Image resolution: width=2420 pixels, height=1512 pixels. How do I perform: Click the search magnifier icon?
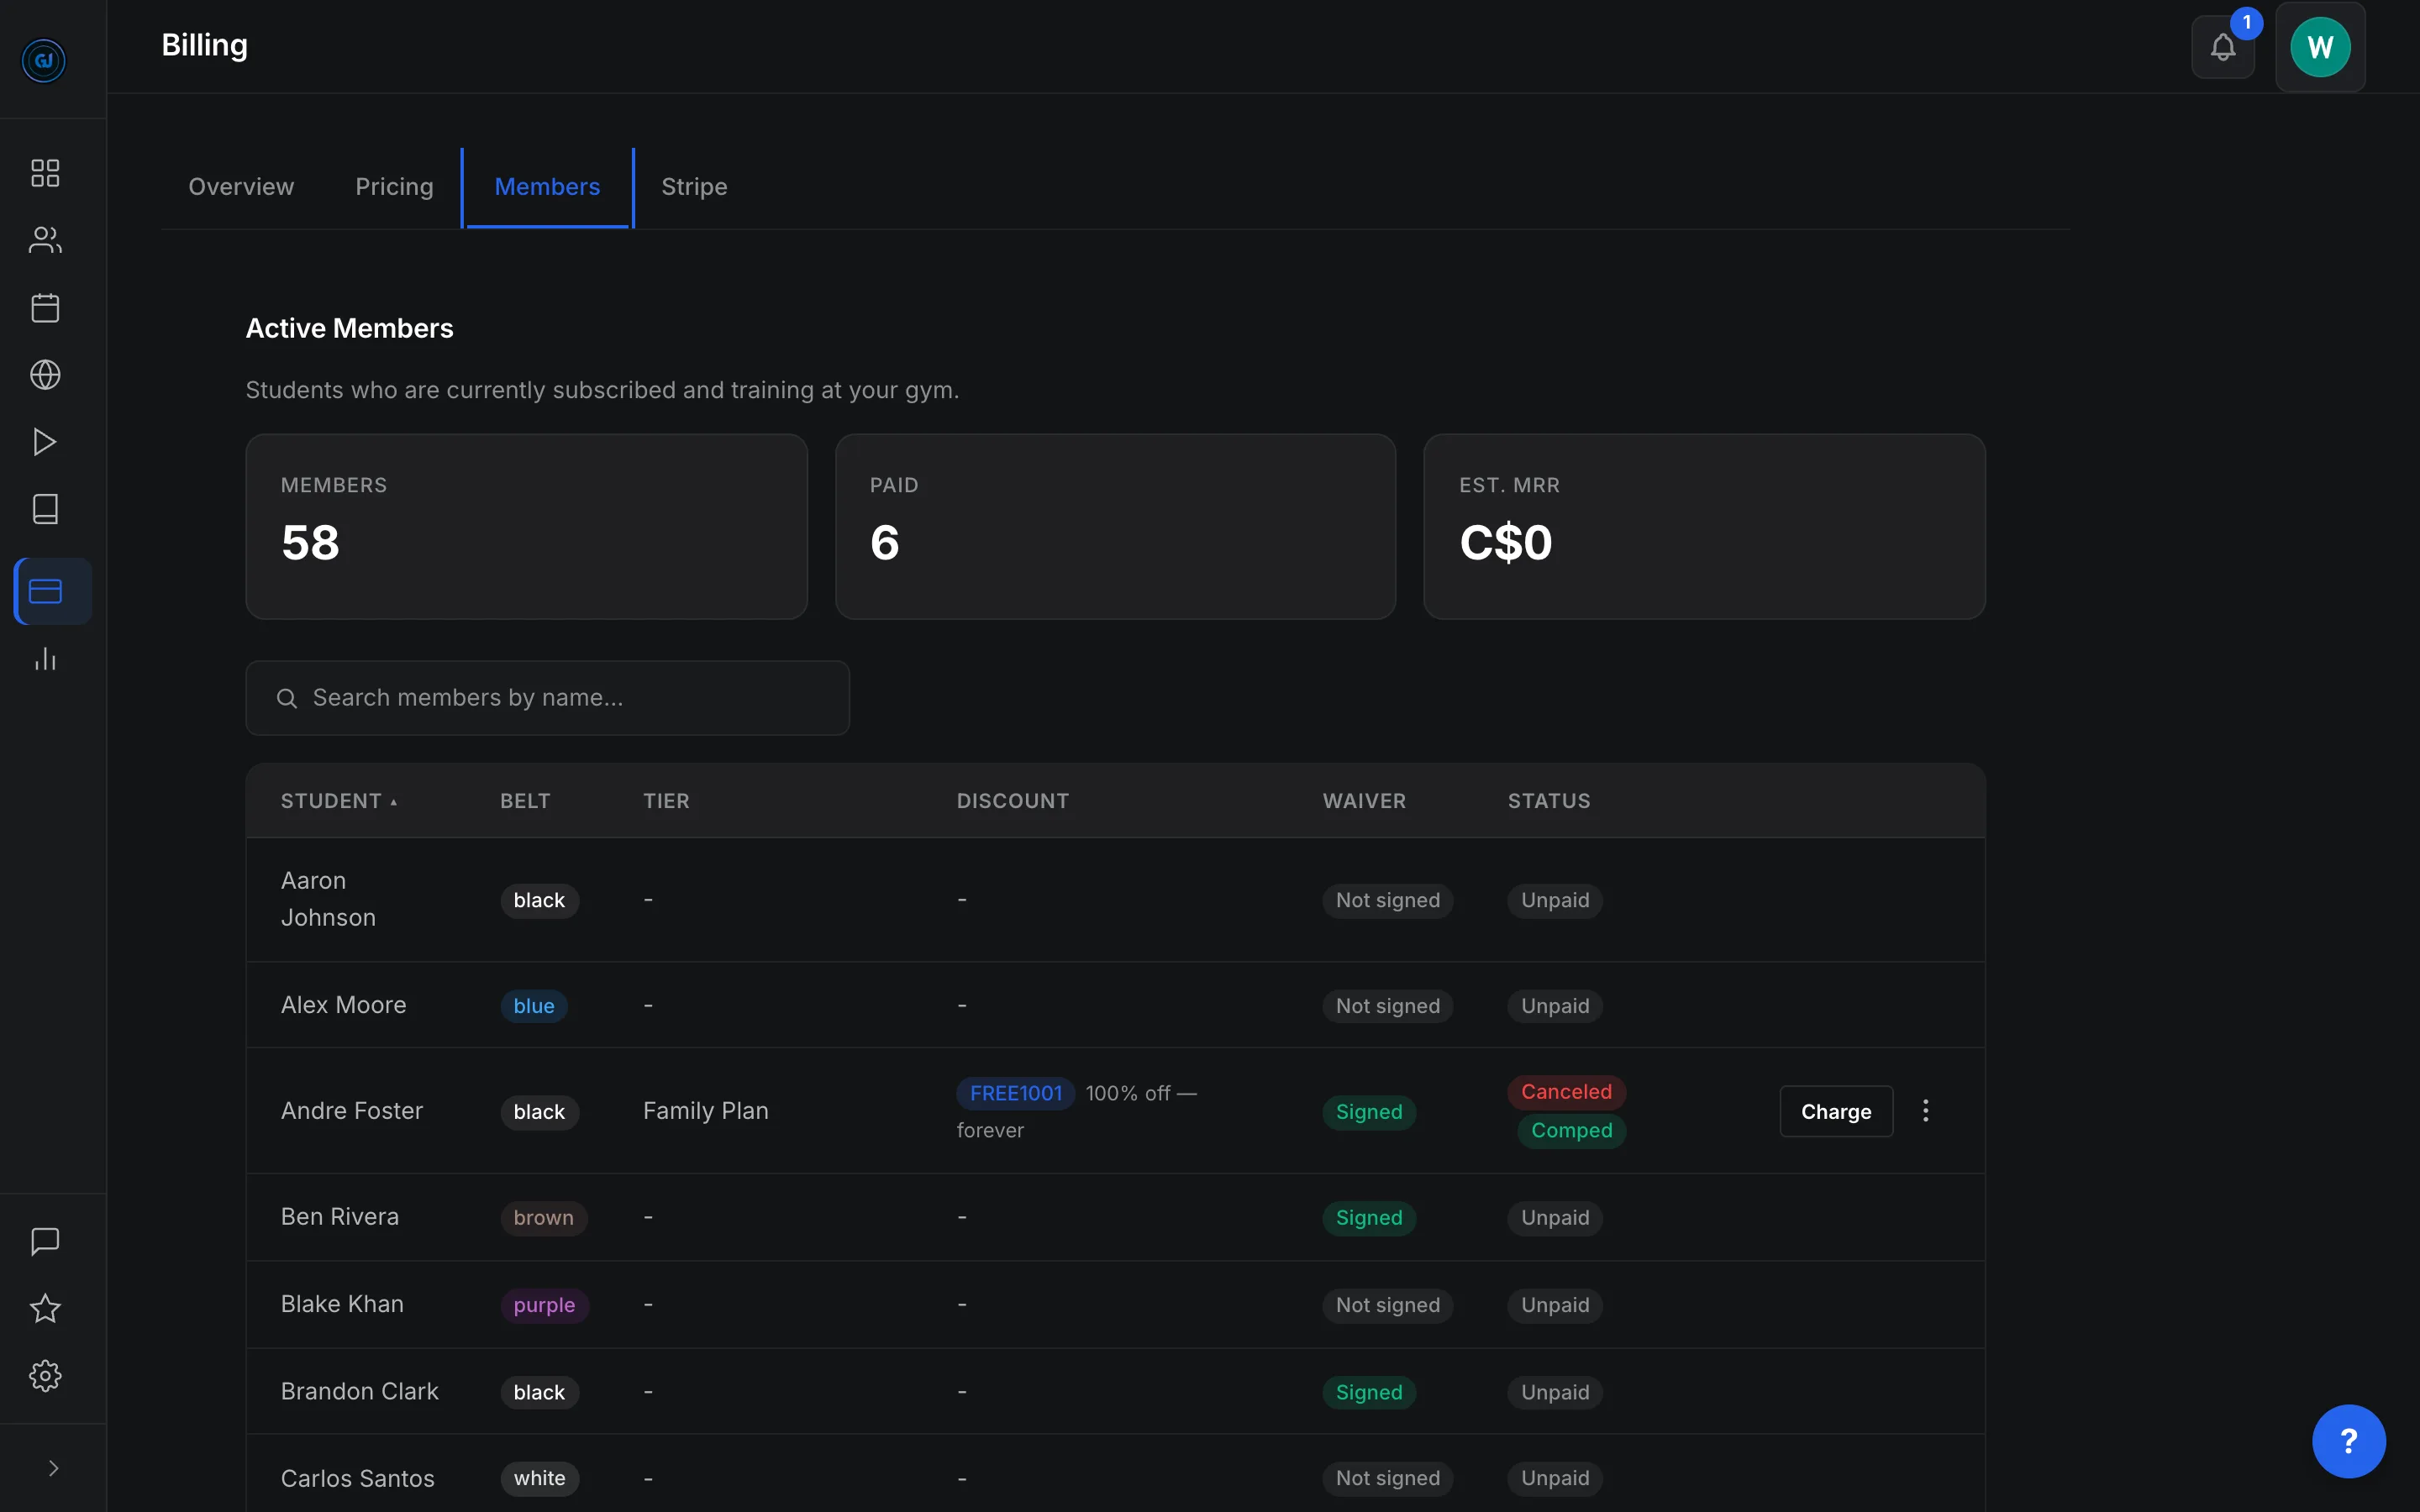(x=287, y=698)
